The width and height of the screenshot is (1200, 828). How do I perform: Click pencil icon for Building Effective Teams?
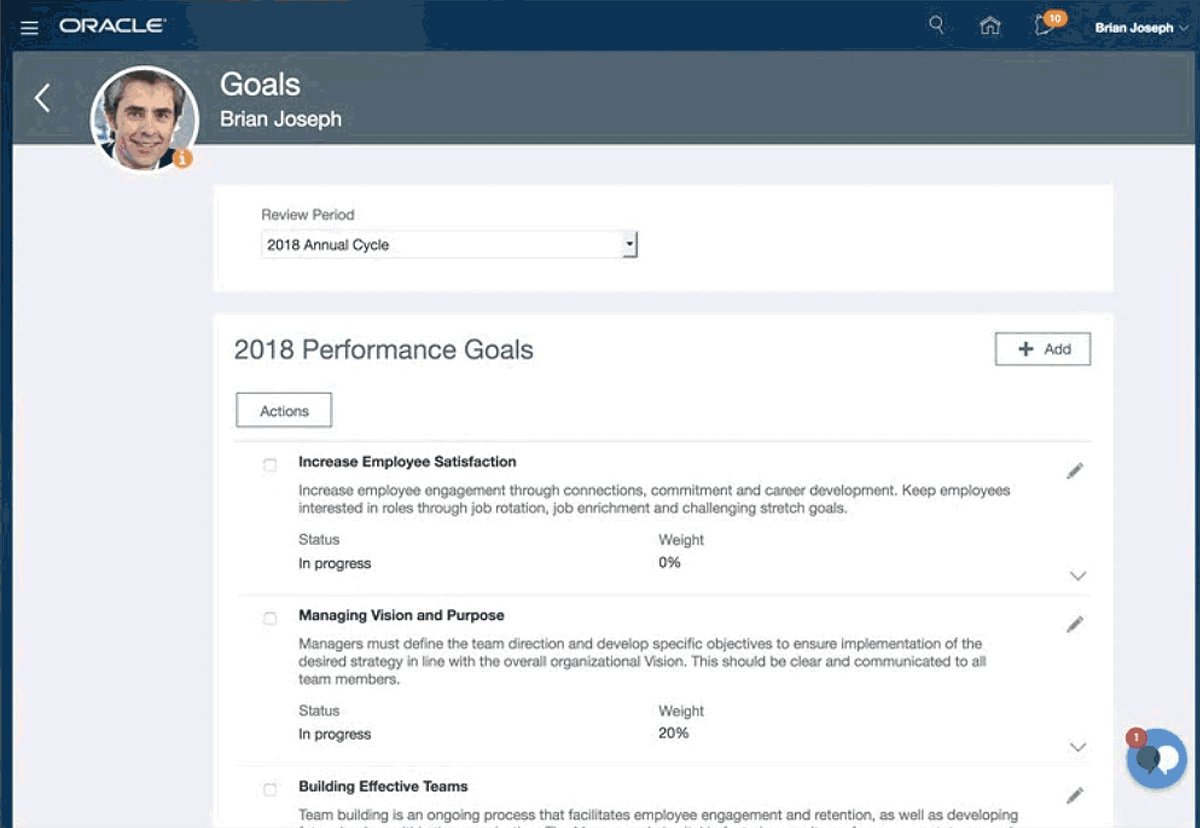pyautogui.click(x=1075, y=795)
